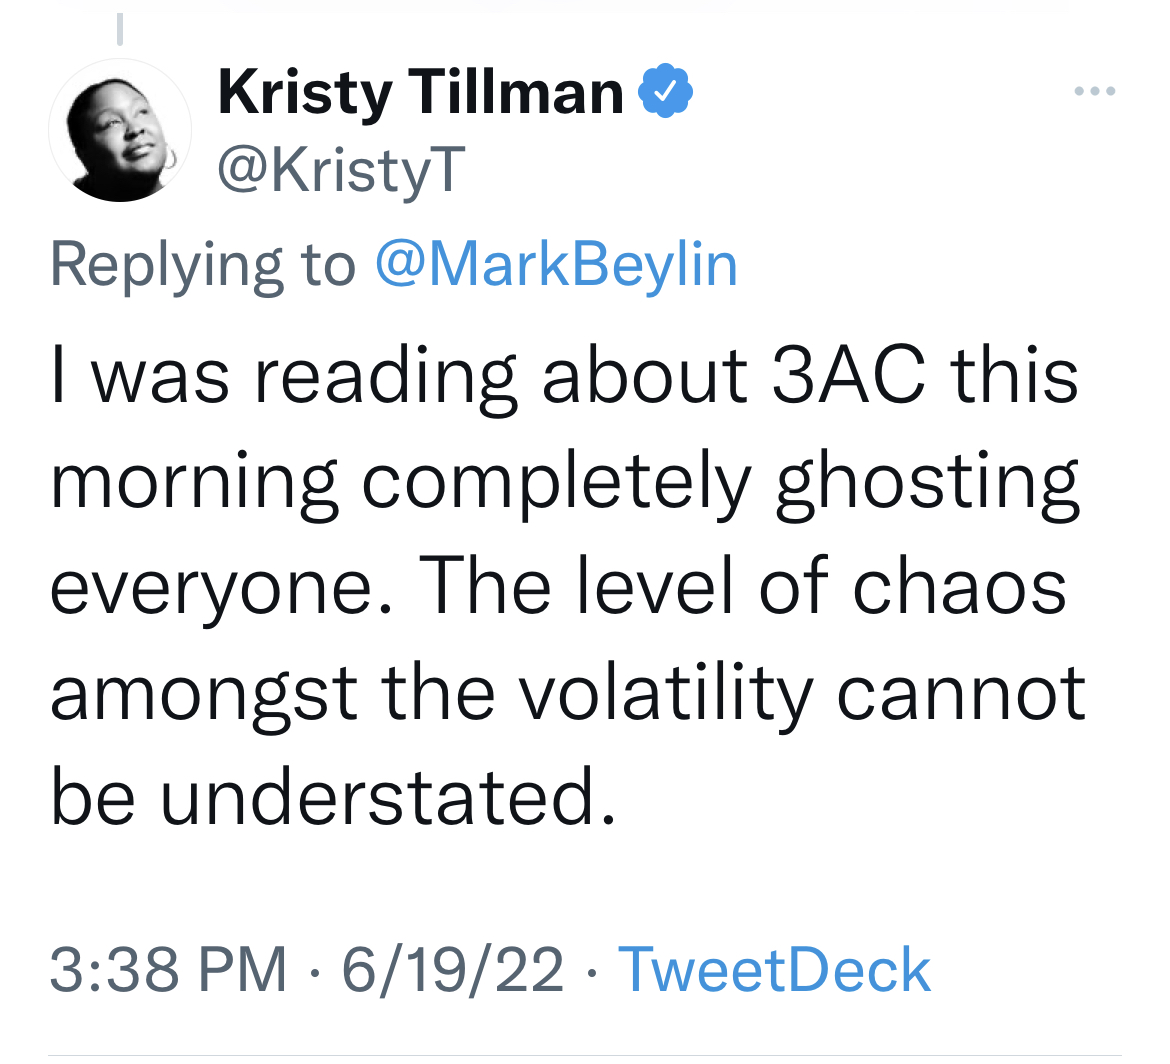Click the "Replying to" label
The height and width of the screenshot is (1064, 1170).
(203, 265)
